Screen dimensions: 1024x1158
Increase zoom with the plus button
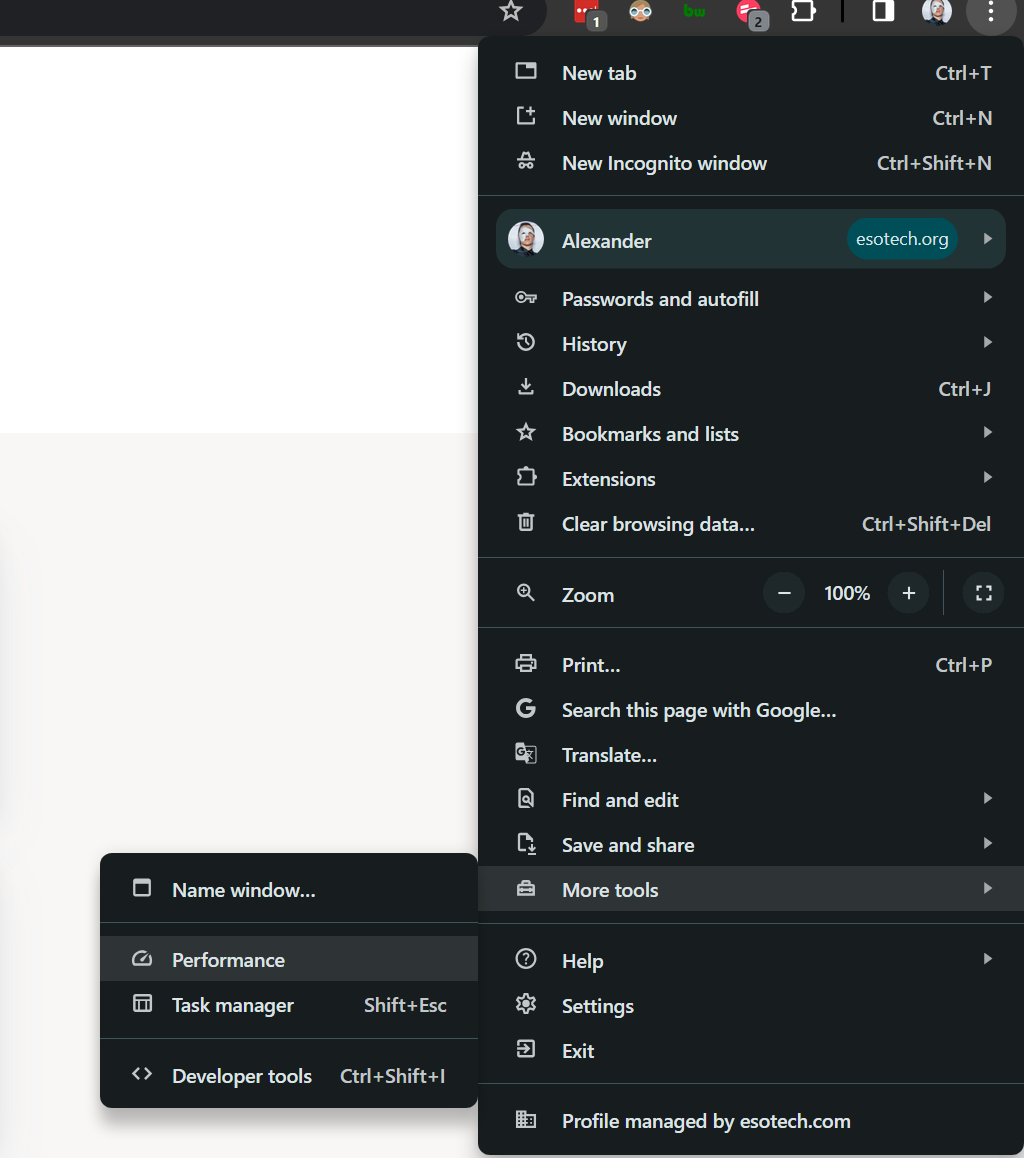(908, 594)
